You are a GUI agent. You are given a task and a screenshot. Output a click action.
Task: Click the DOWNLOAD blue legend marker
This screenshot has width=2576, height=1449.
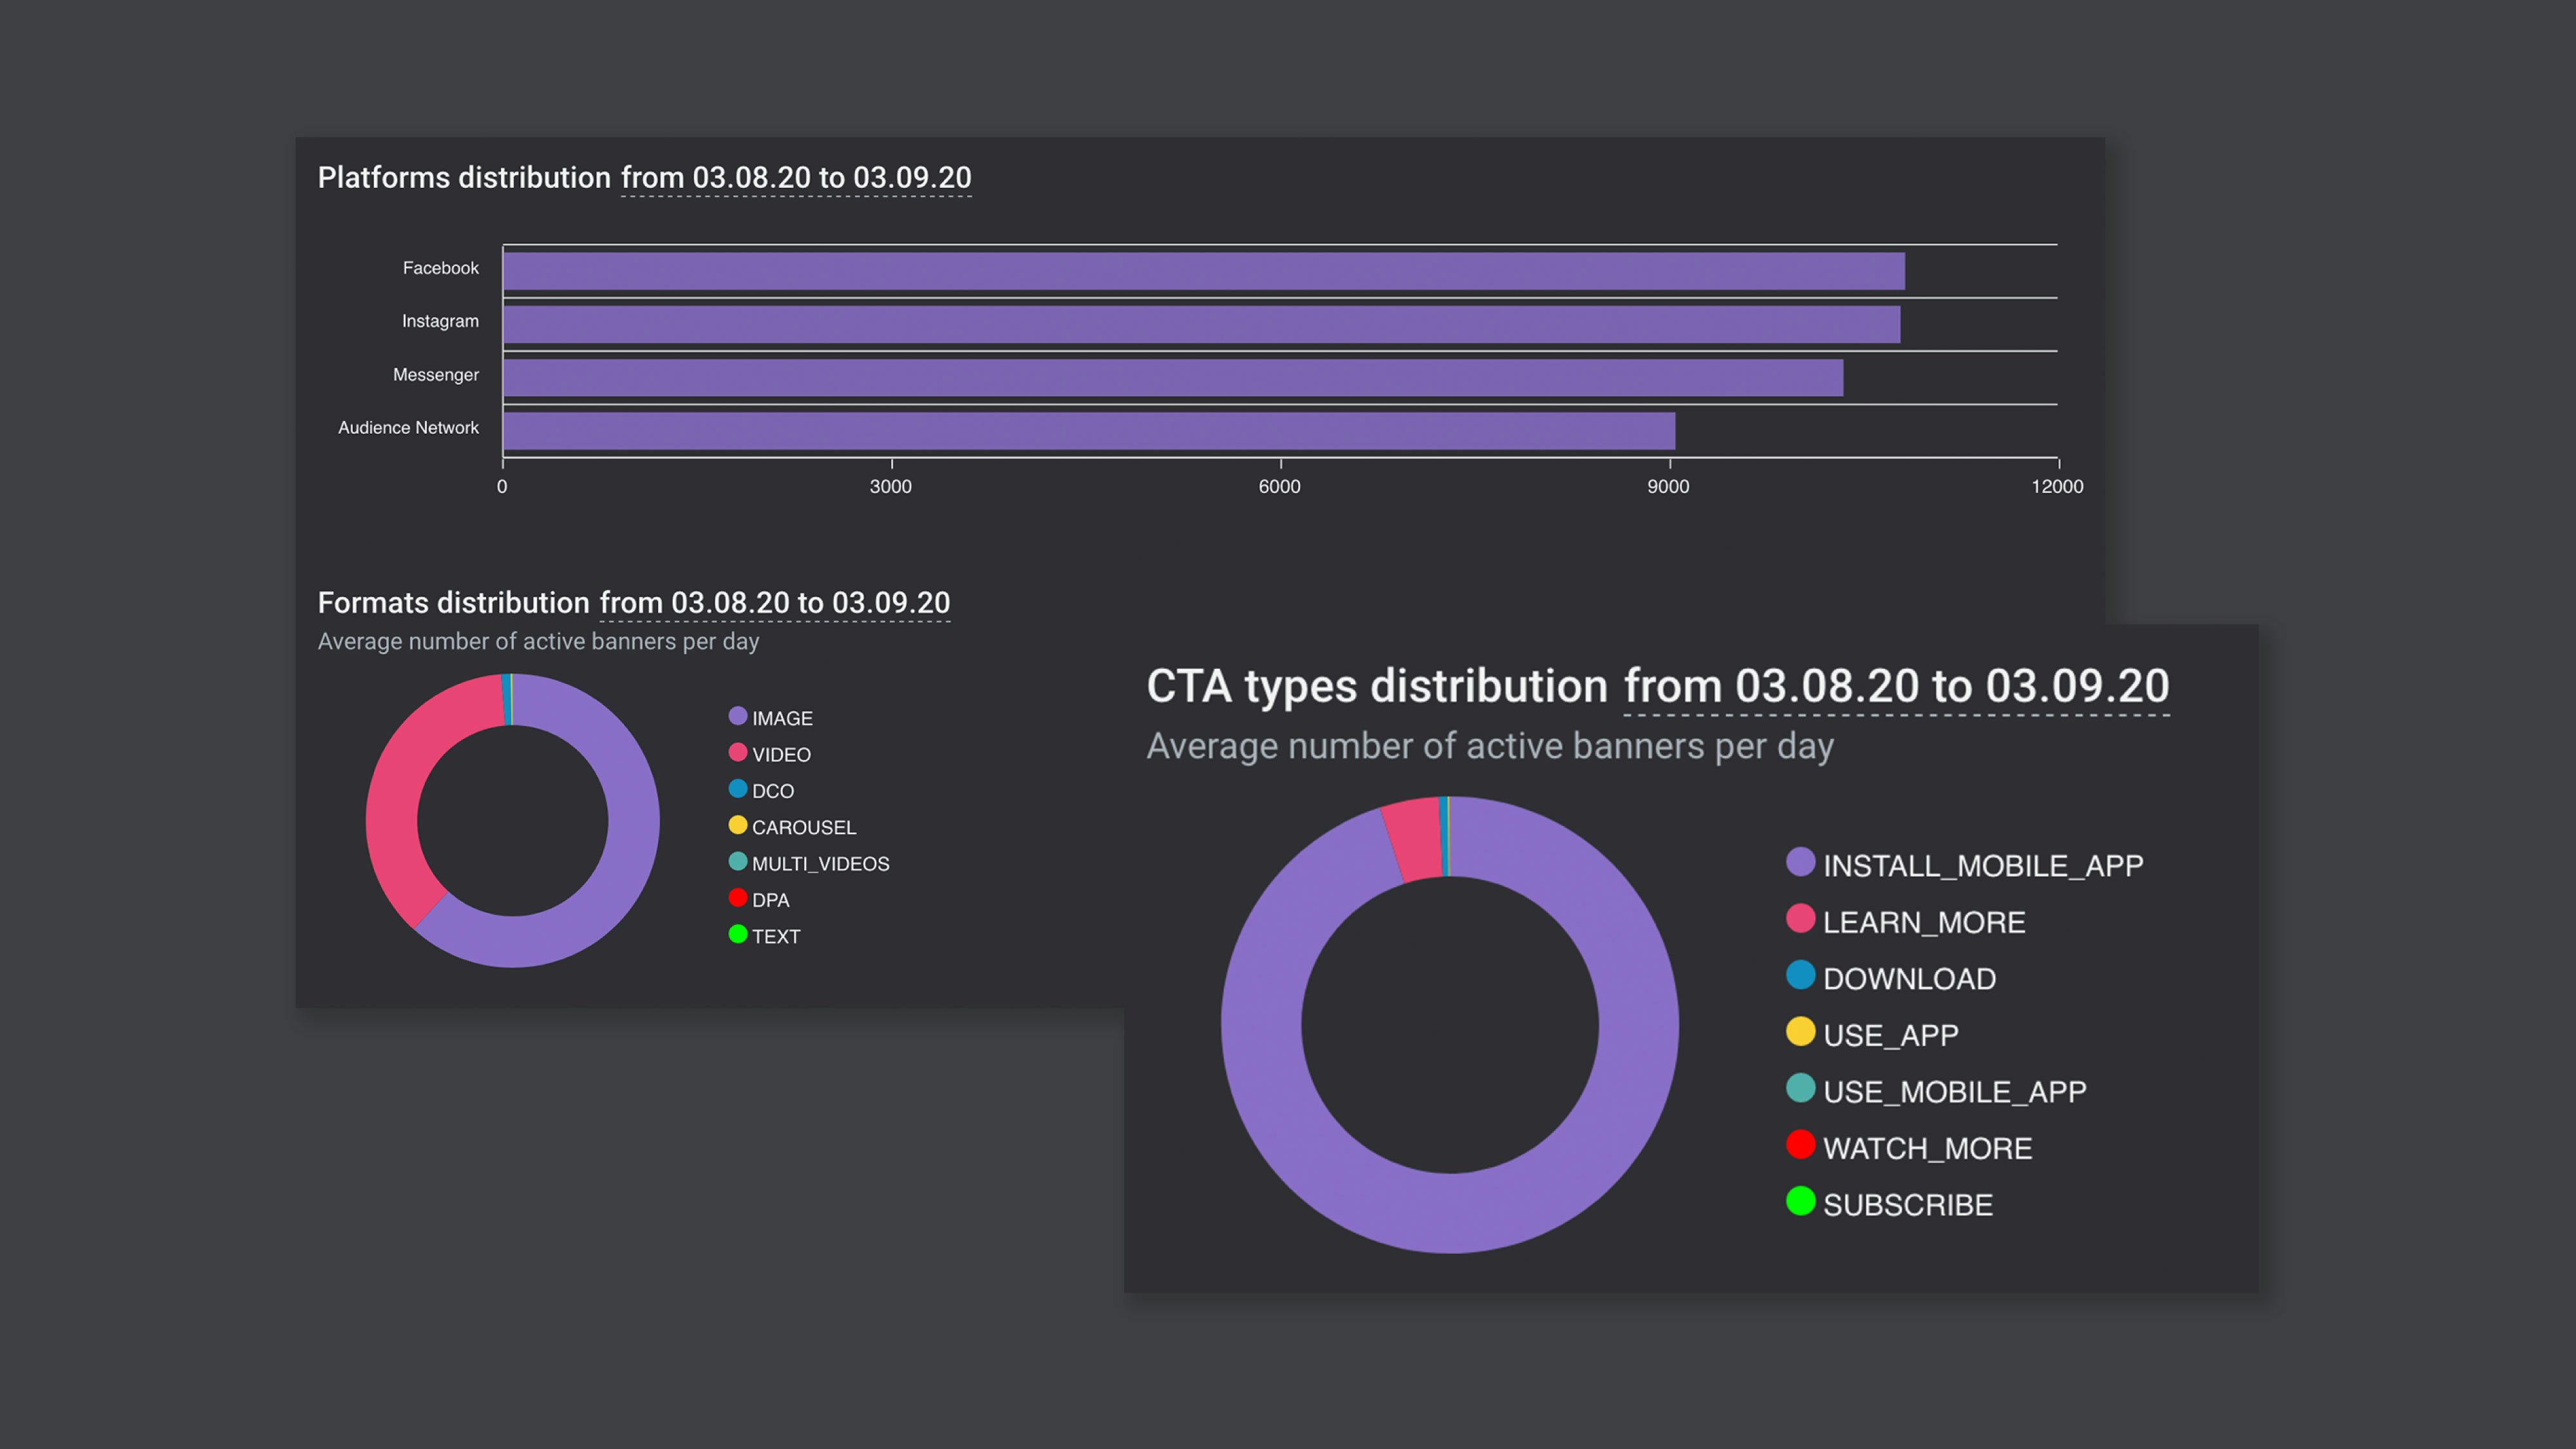click(x=1800, y=975)
